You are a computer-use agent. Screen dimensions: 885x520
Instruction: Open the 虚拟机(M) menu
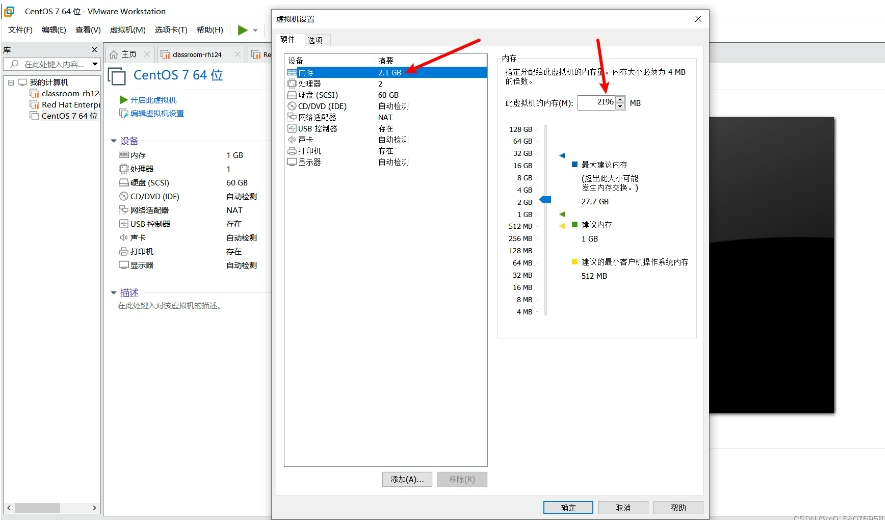click(x=128, y=30)
